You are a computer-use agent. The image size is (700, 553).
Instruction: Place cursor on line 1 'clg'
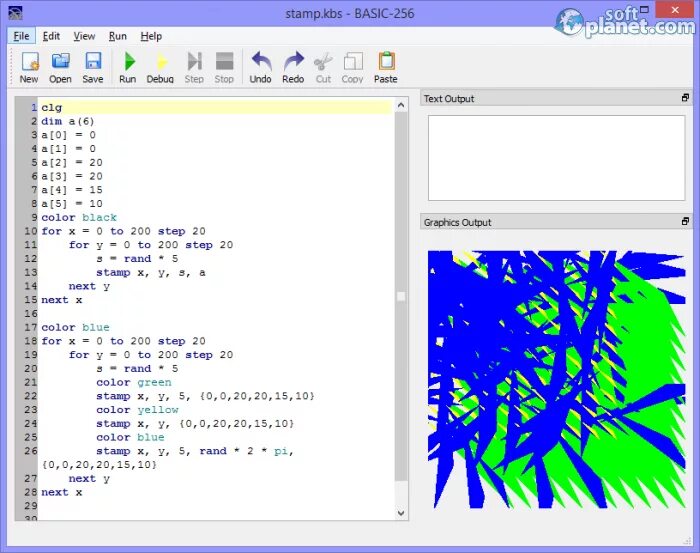(x=52, y=108)
